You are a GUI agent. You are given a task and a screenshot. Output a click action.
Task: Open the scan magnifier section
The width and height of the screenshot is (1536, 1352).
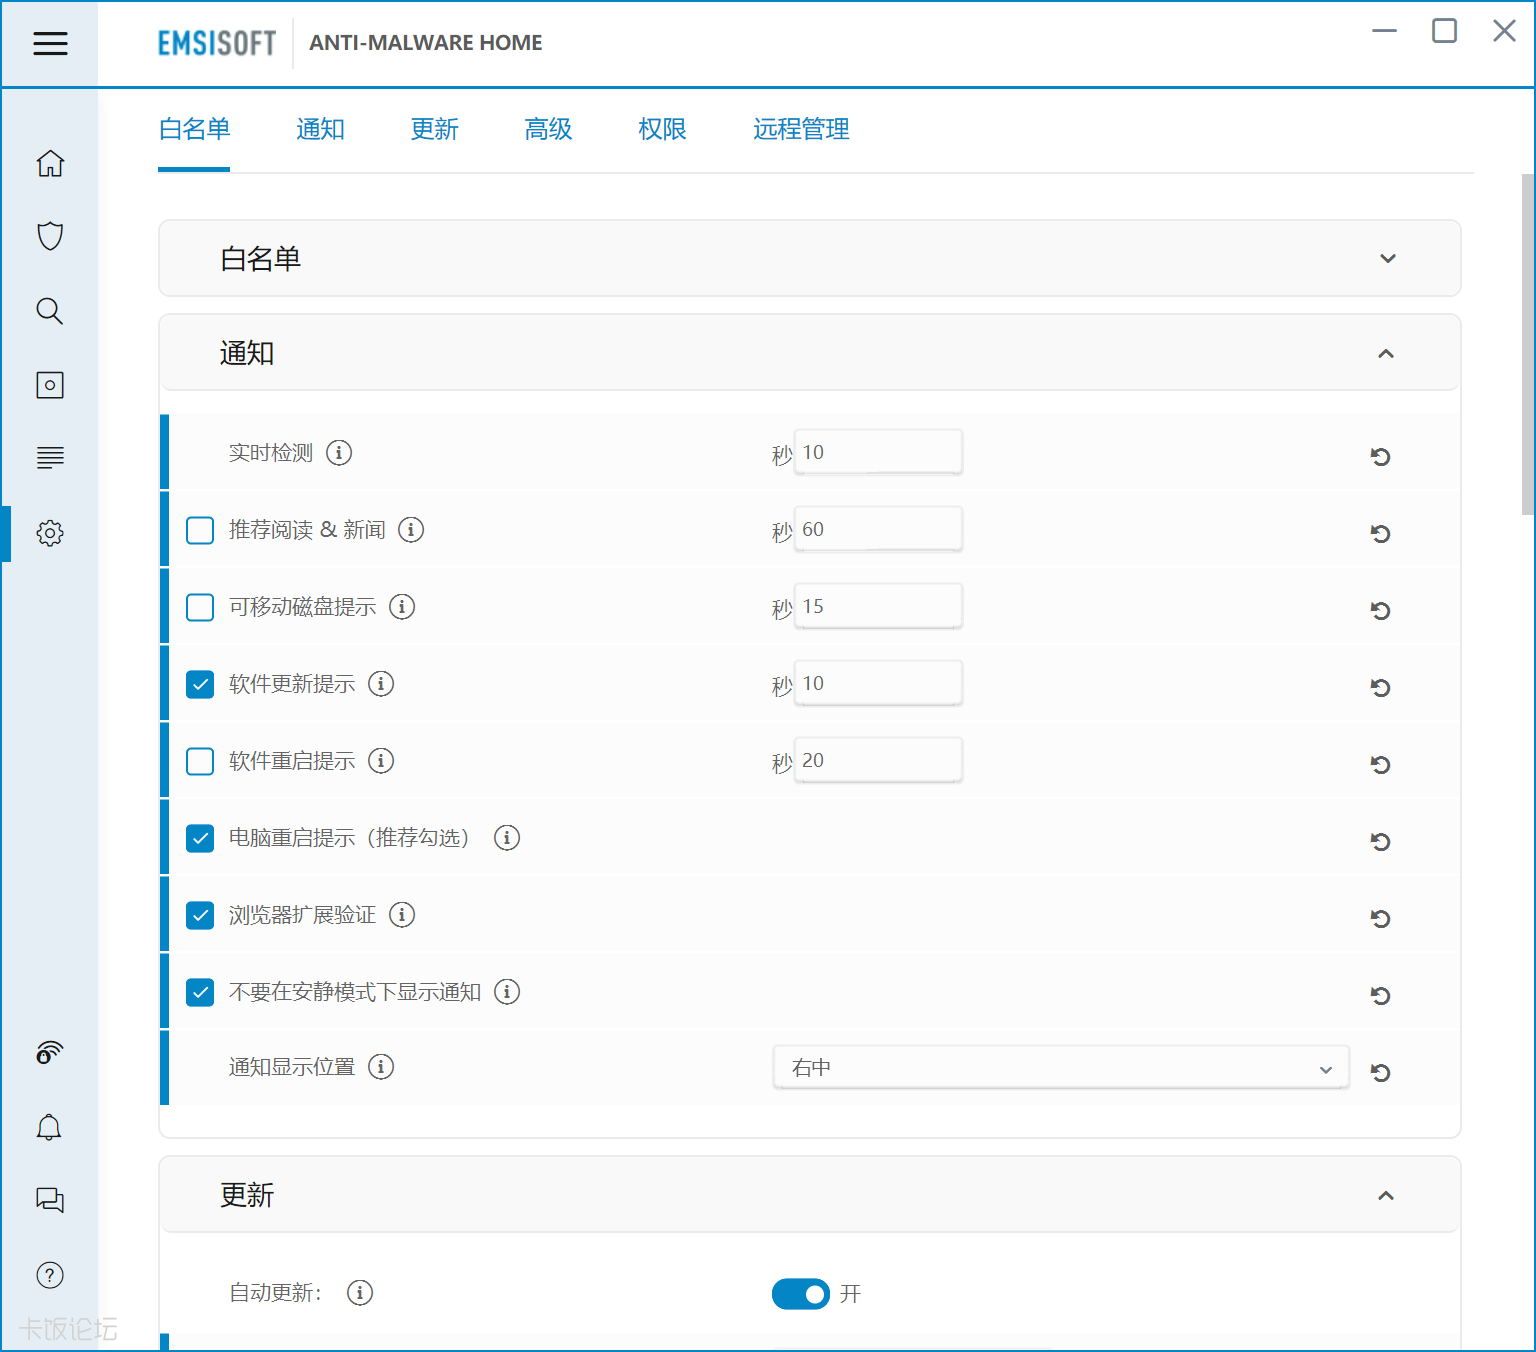50,311
